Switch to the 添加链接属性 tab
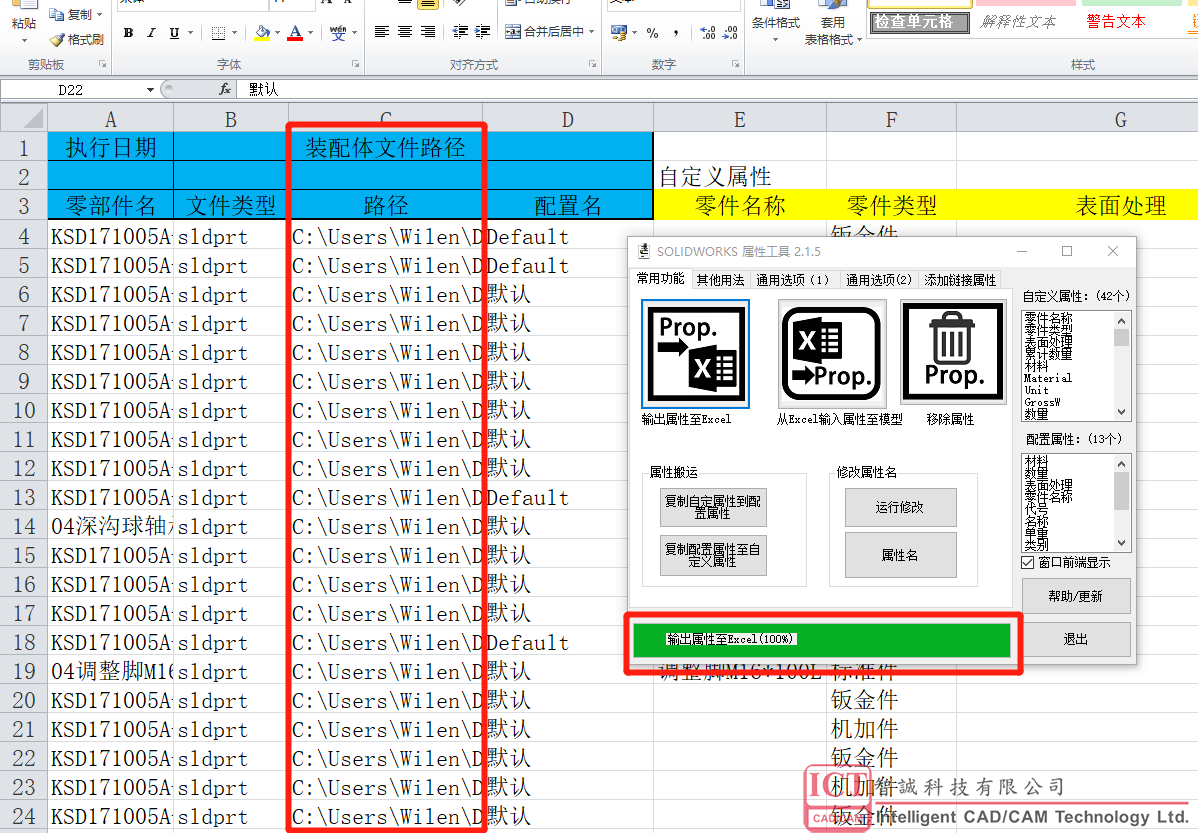 [x=960, y=280]
